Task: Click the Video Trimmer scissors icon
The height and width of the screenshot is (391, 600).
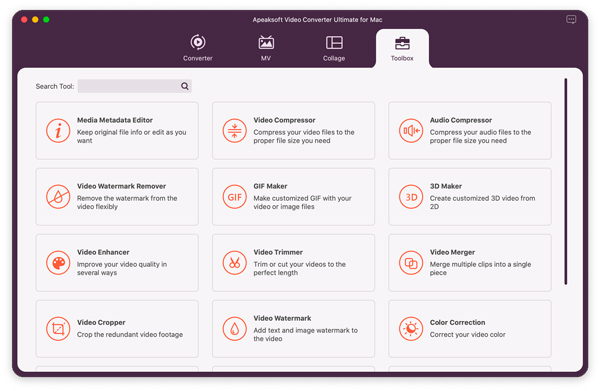Action: point(235,263)
